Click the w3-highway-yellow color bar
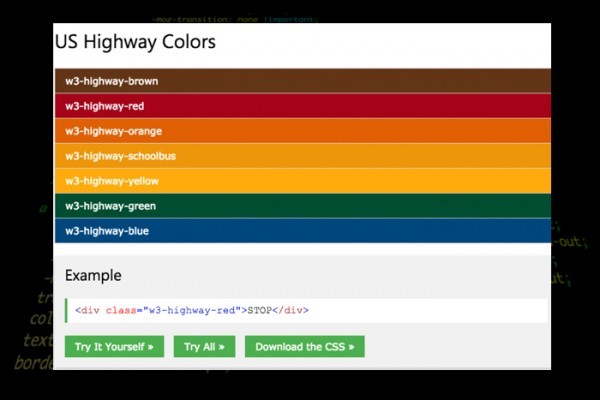 (303, 181)
